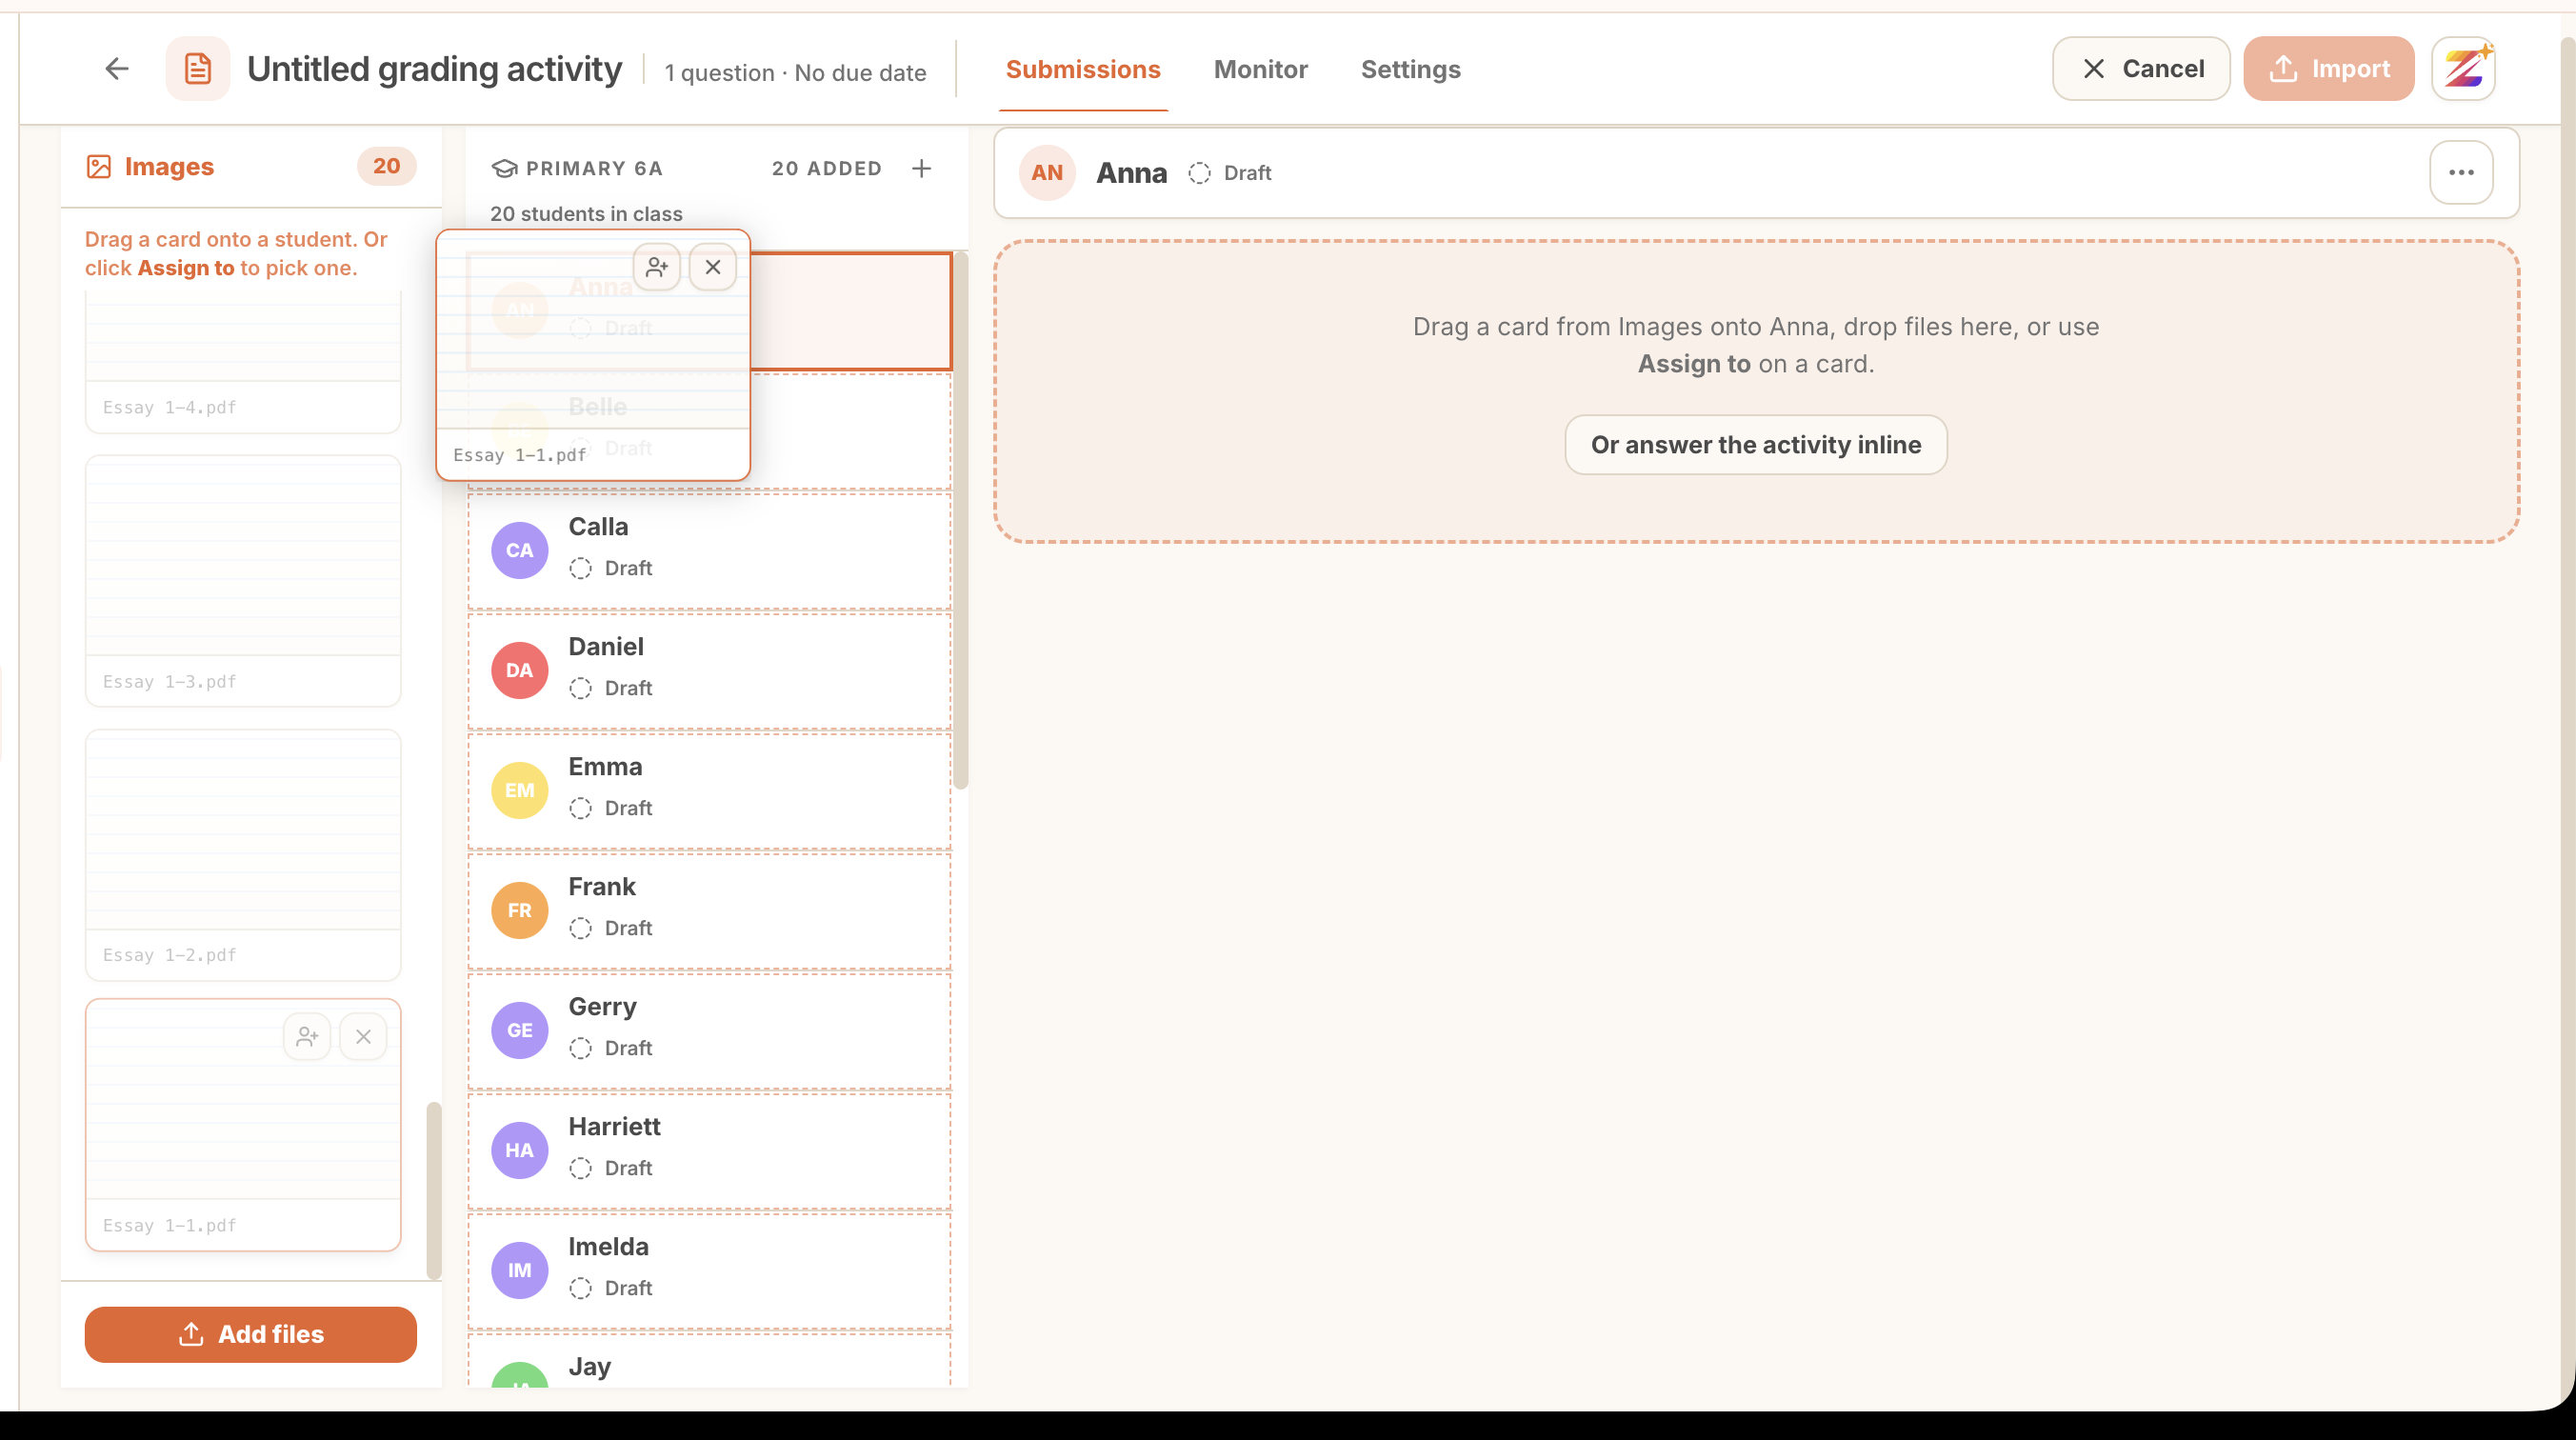Viewport: 2576px width, 1440px height.
Task: Select the Essay 1-2.pdf card
Action: pos(243,855)
